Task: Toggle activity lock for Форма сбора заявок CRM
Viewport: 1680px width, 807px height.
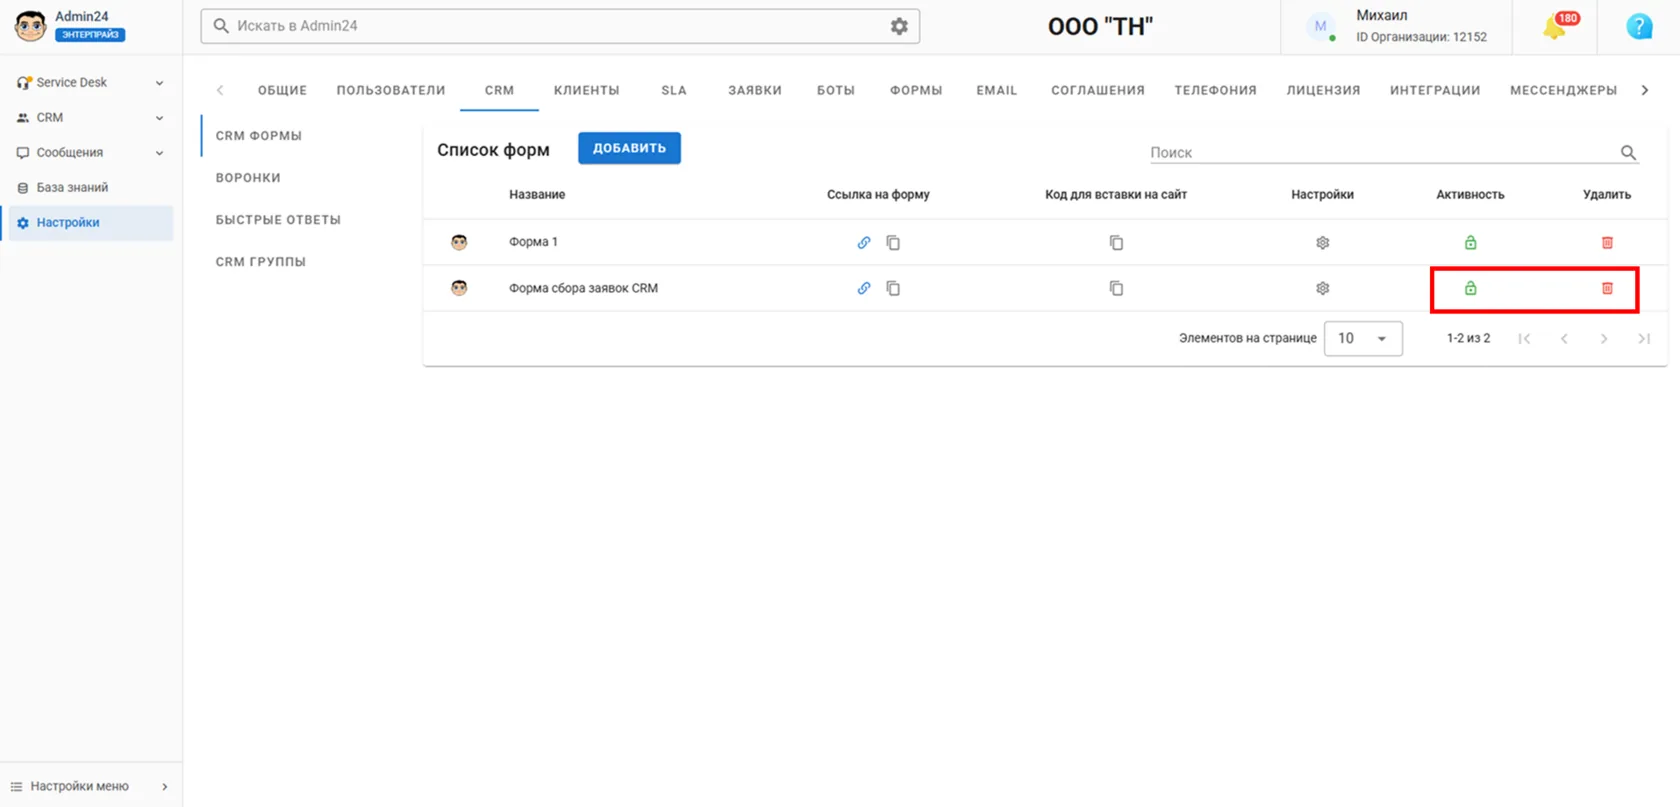Action: pos(1470,289)
